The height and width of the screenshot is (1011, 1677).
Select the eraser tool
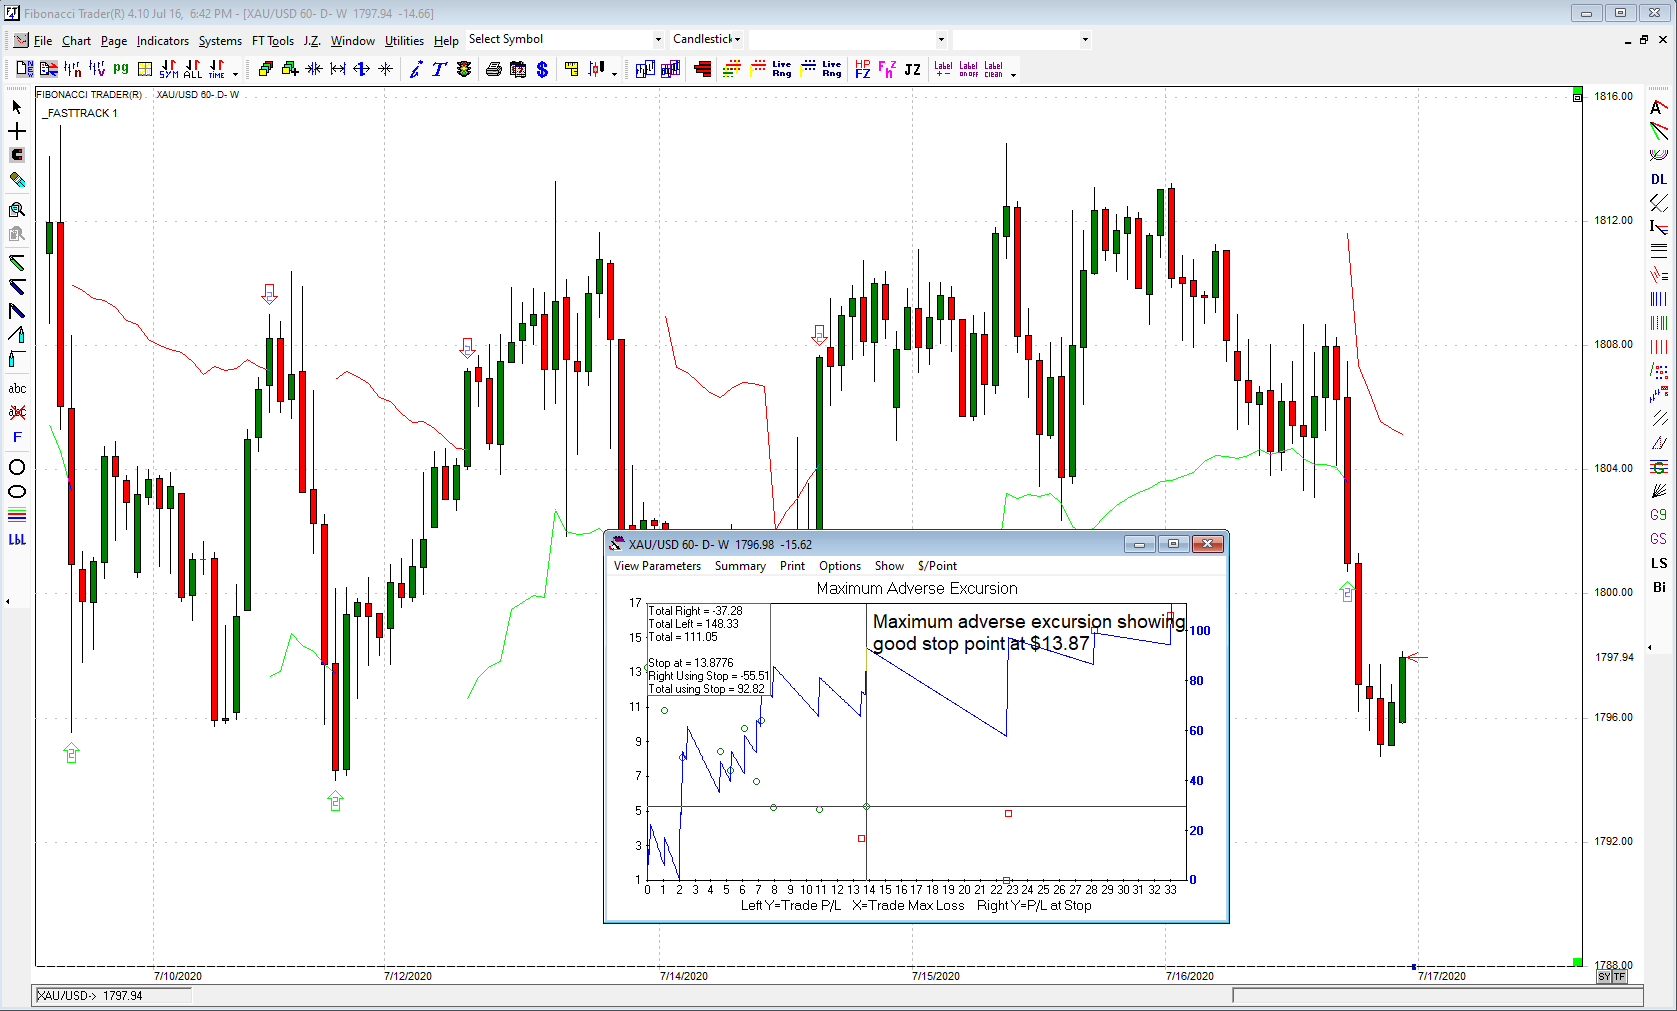click(x=16, y=180)
